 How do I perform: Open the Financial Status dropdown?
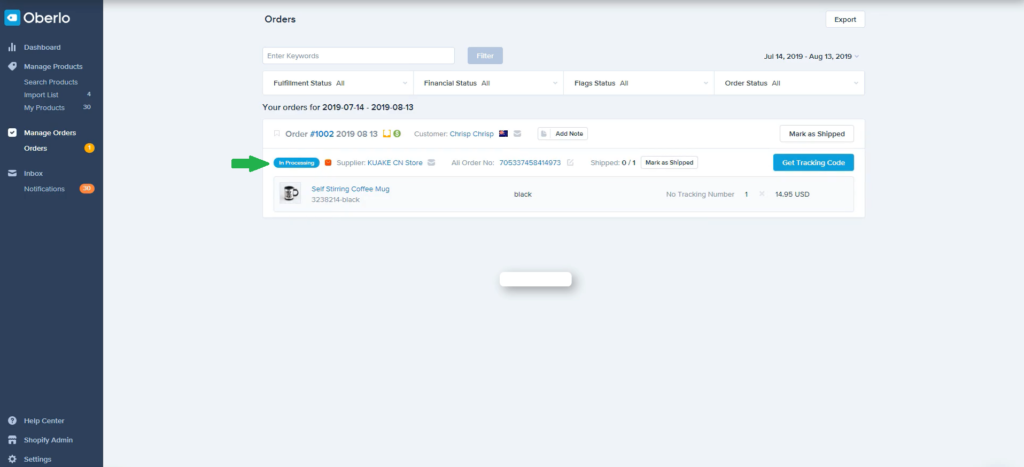tap(488, 83)
